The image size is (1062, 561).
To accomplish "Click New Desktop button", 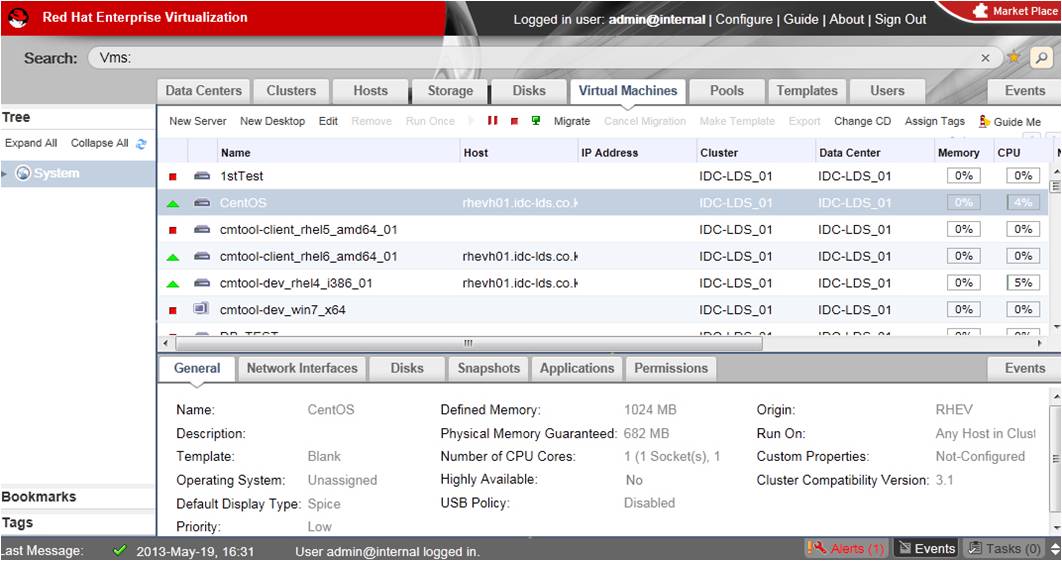I will click(272, 121).
